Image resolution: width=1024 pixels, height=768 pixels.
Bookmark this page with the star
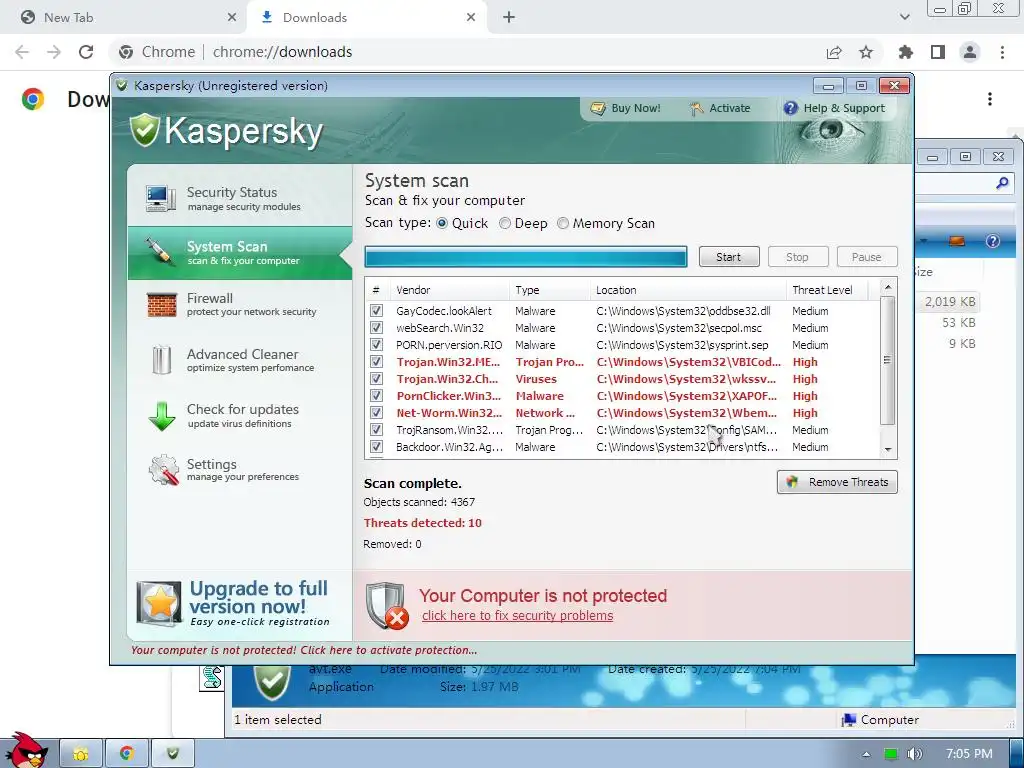click(866, 52)
